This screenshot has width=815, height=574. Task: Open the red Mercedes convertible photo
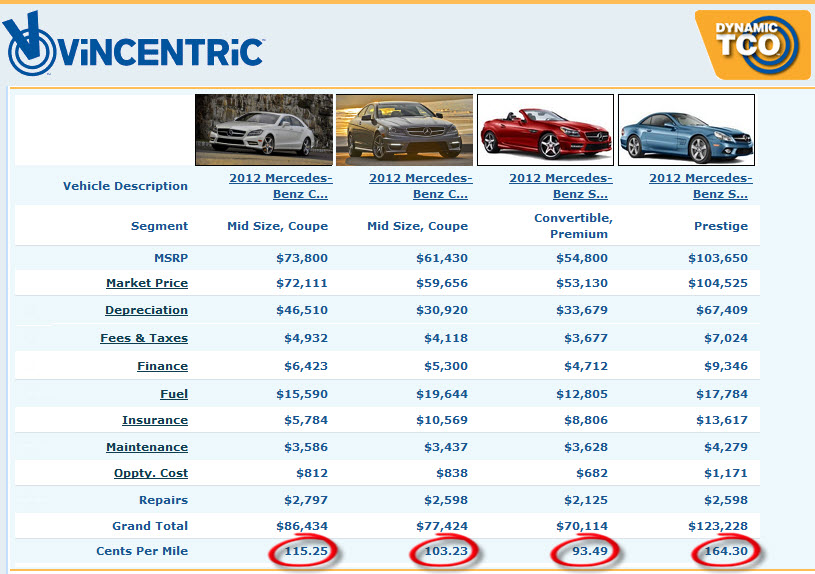point(545,130)
